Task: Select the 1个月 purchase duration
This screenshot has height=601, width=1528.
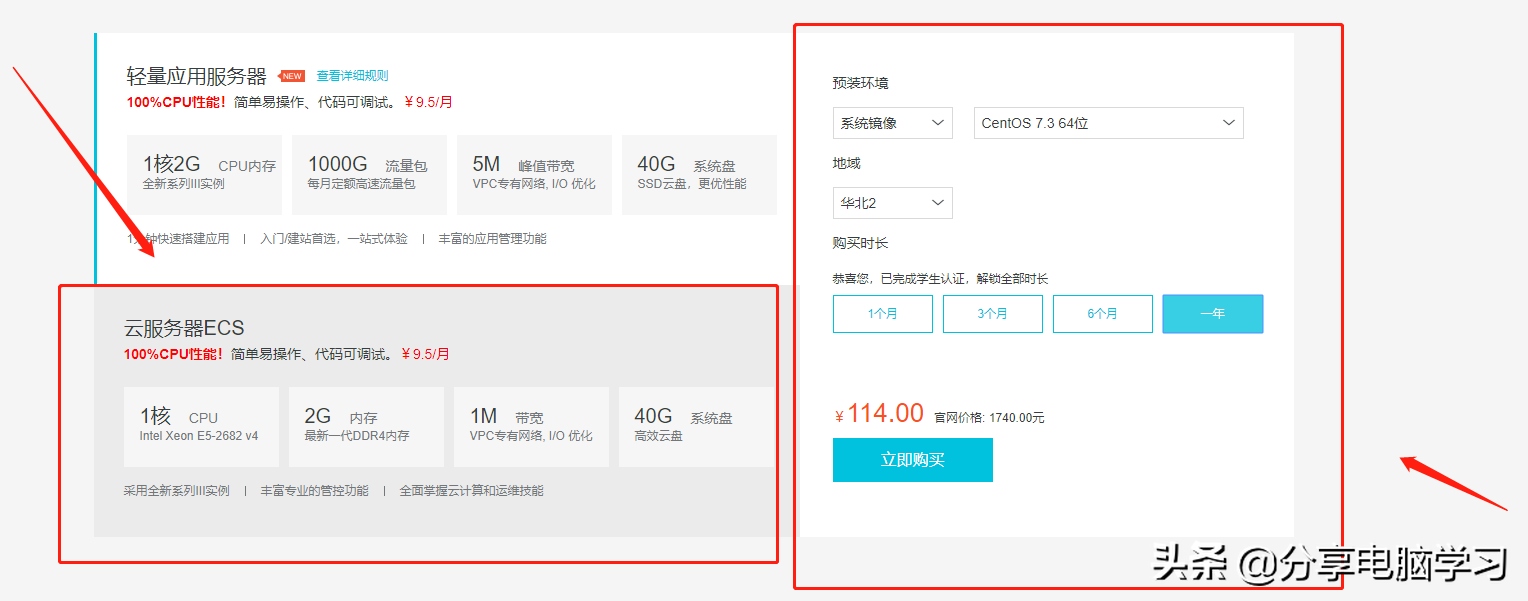Action: click(882, 313)
